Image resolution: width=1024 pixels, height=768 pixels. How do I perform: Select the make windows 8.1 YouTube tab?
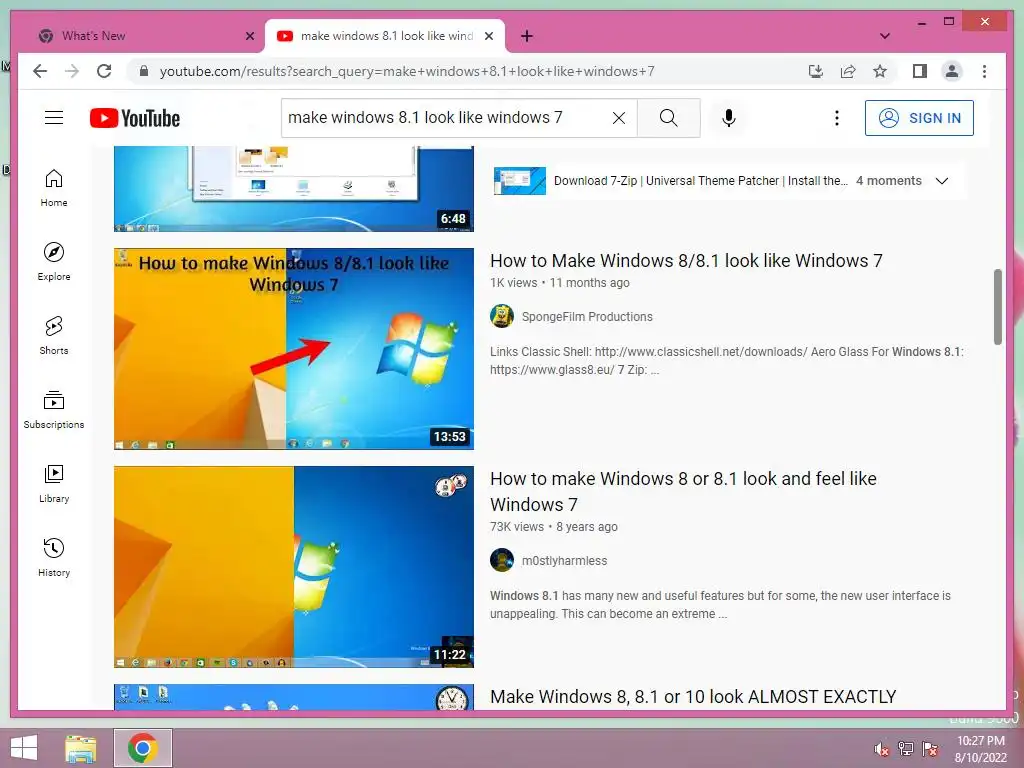pyautogui.click(x=385, y=36)
